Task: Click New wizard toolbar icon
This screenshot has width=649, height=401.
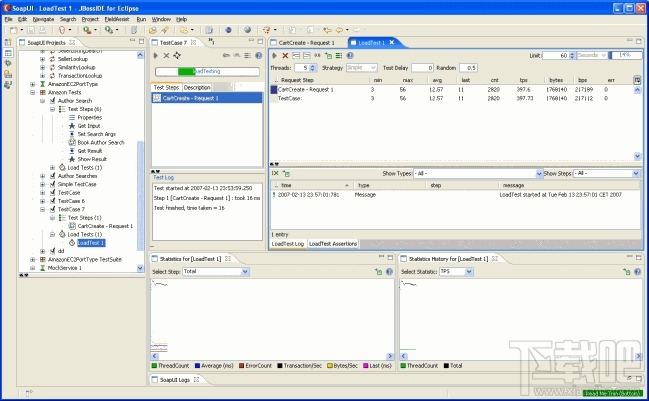Action: click(x=14, y=30)
